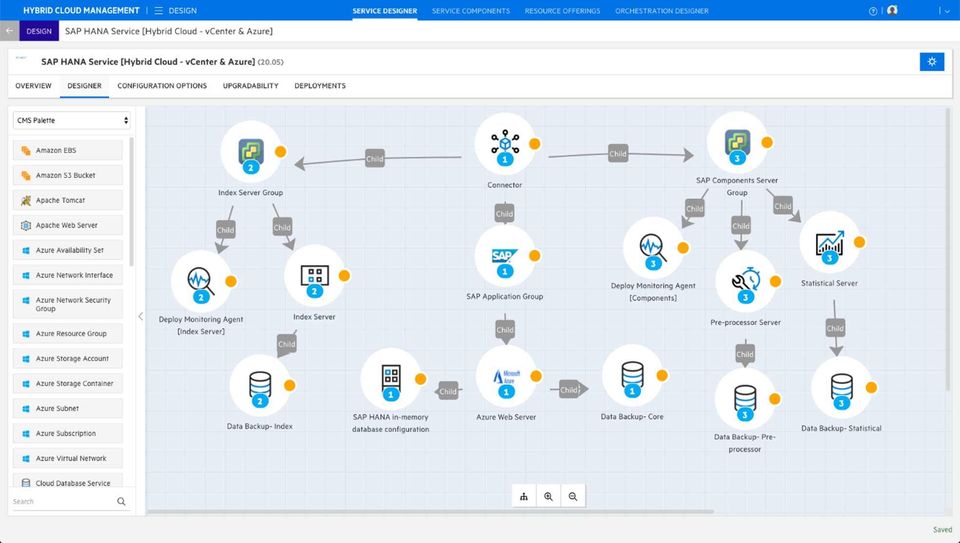Click the Pre-processor Server node icon

745,282
